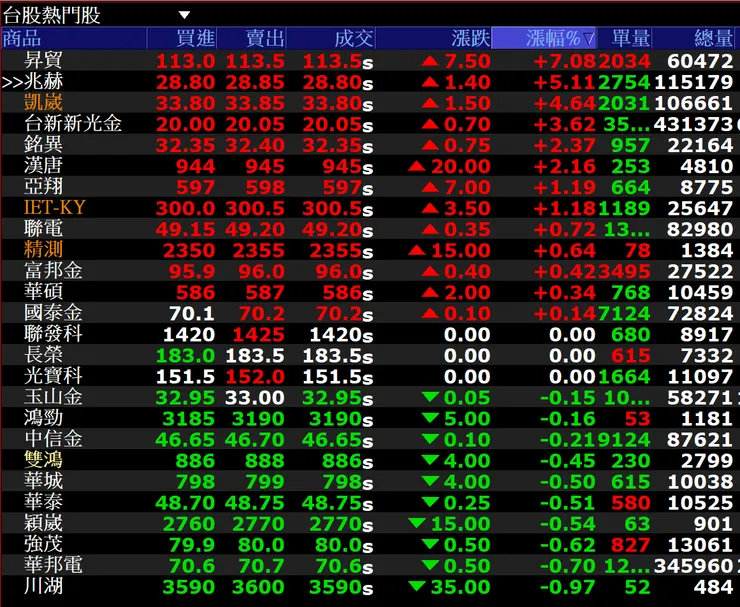Image resolution: width=740 pixels, height=607 pixels.
Task: Select the 華泰 stock row name
Action: 43,502
